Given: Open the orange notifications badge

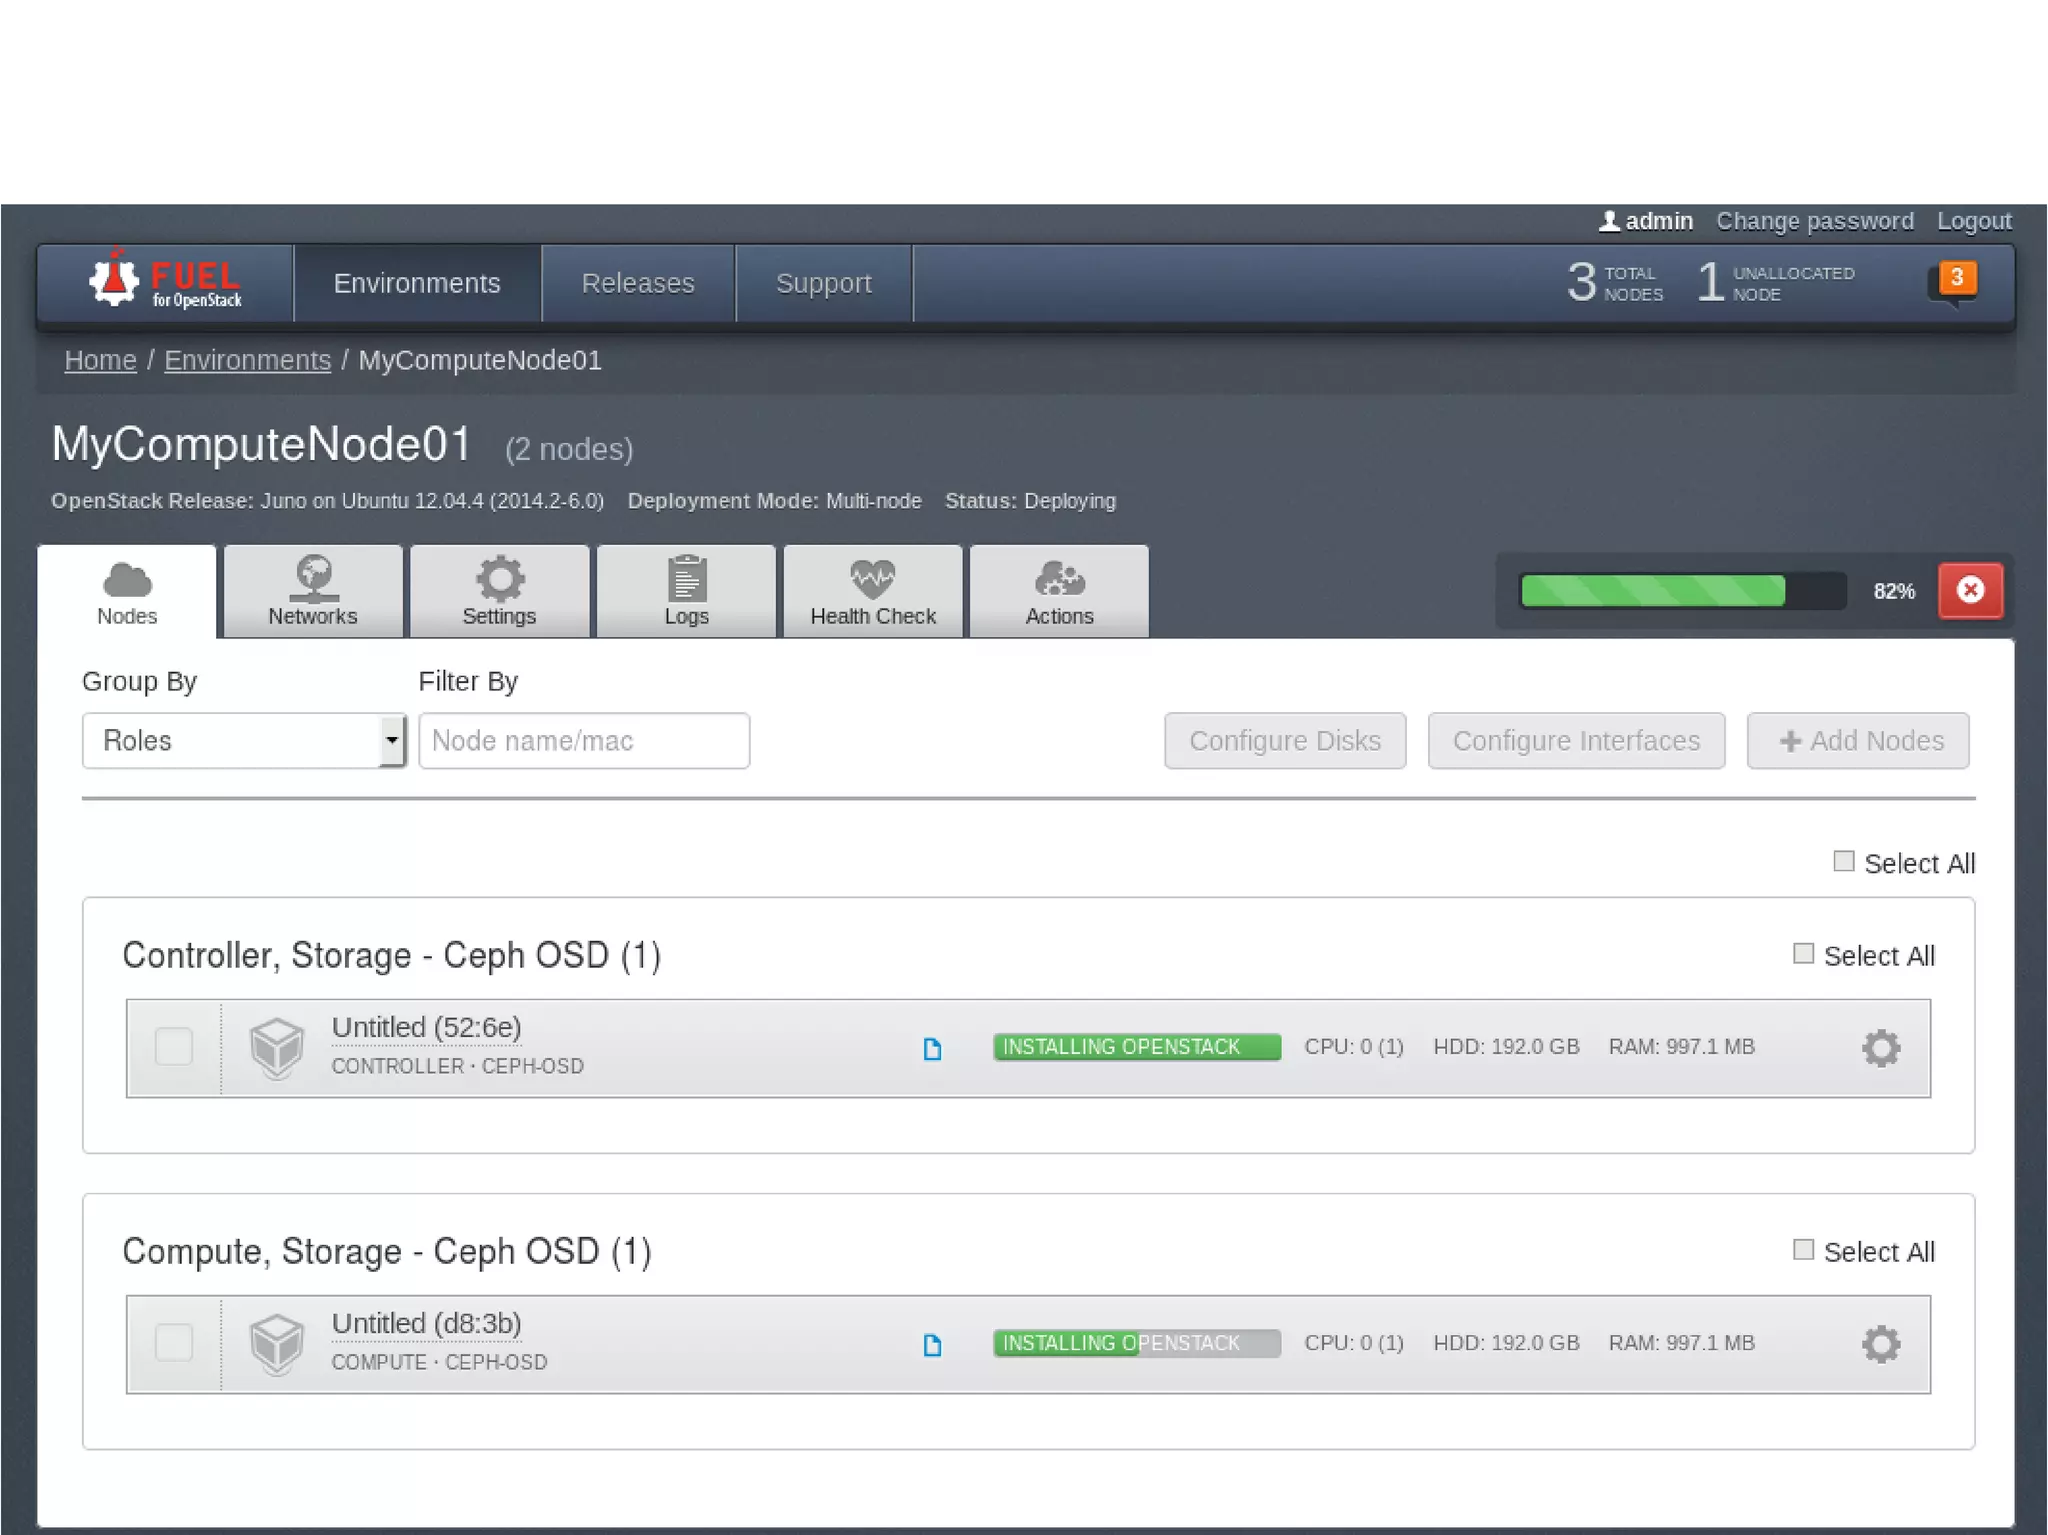Looking at the screenshot, I should (1956, 278).
